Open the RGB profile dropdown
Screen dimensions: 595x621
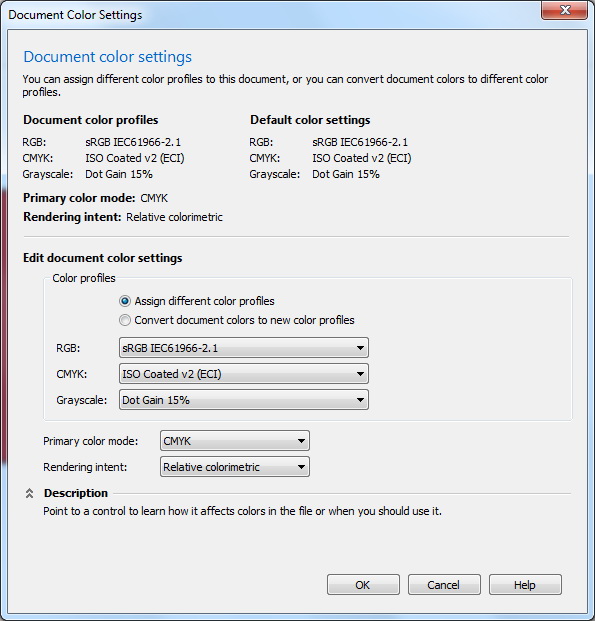coord(244,348)
